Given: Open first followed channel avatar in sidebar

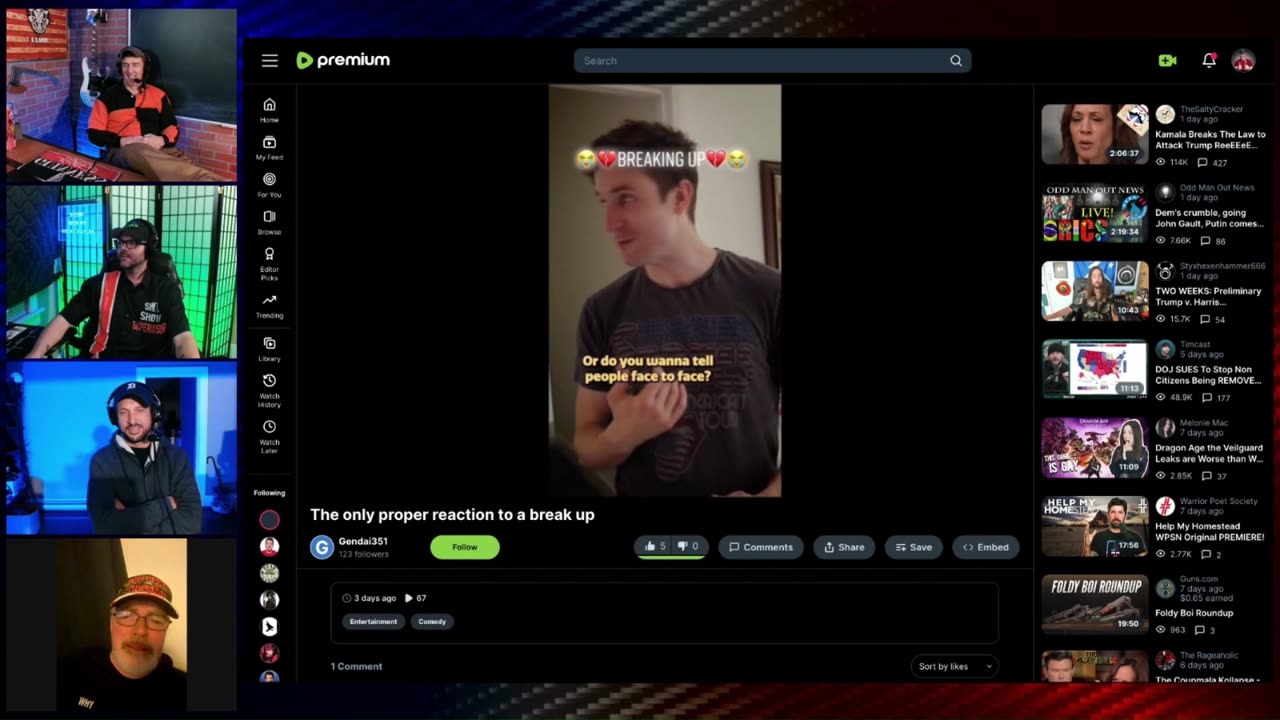Looking at the screenshot, I should [269, 520].
